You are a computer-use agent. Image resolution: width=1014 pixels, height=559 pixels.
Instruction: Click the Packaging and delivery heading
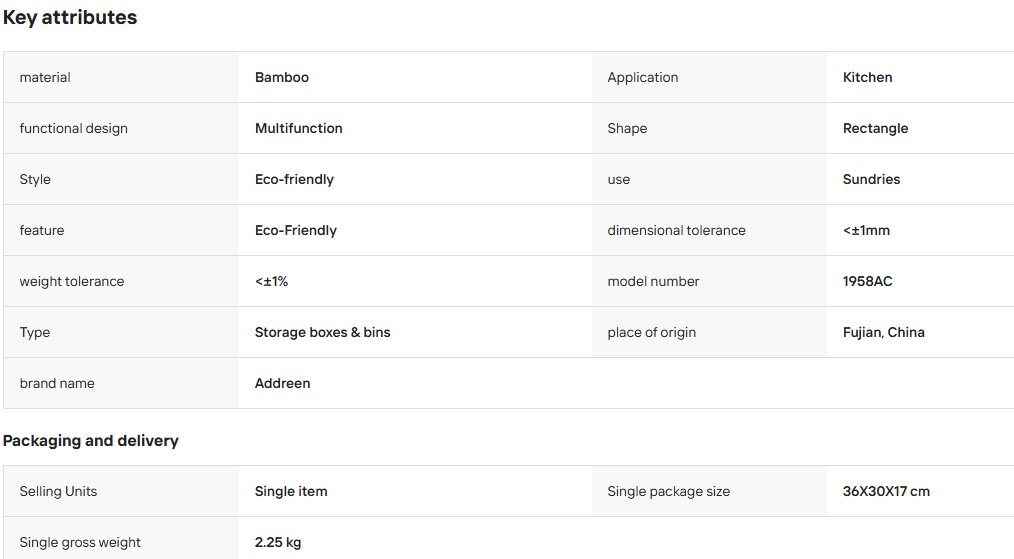click(91, 441)
